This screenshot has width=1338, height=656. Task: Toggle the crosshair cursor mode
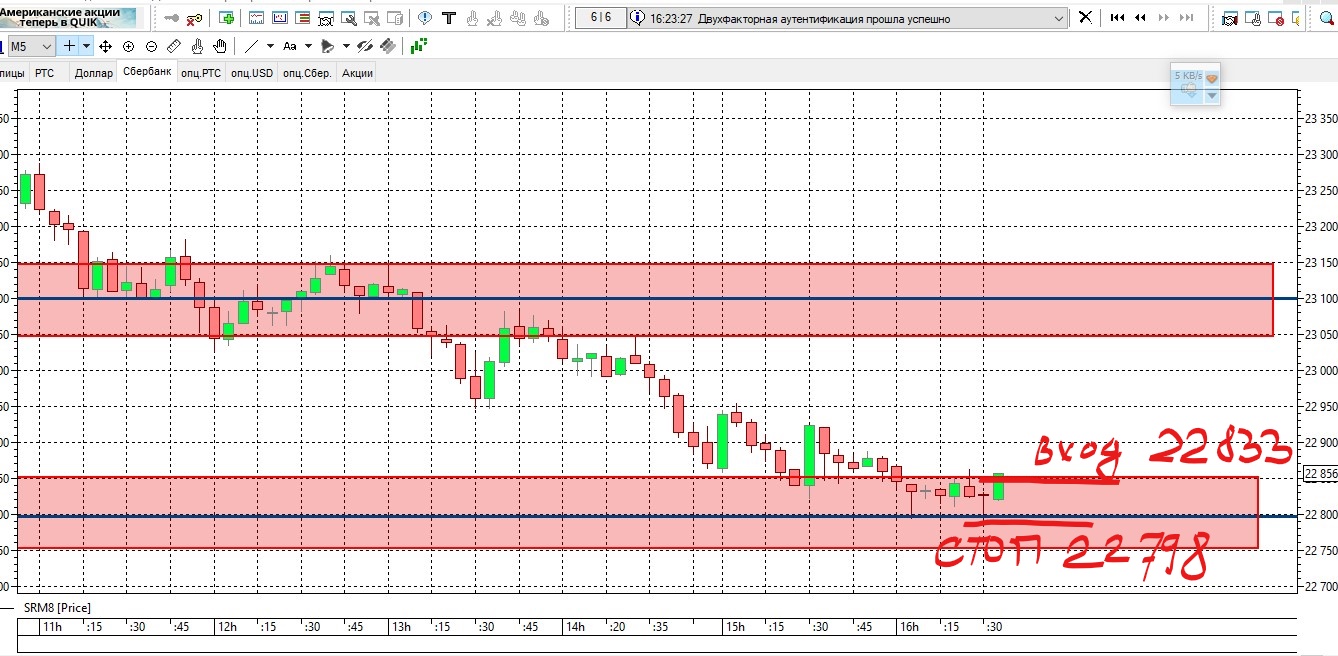point(69,46)
